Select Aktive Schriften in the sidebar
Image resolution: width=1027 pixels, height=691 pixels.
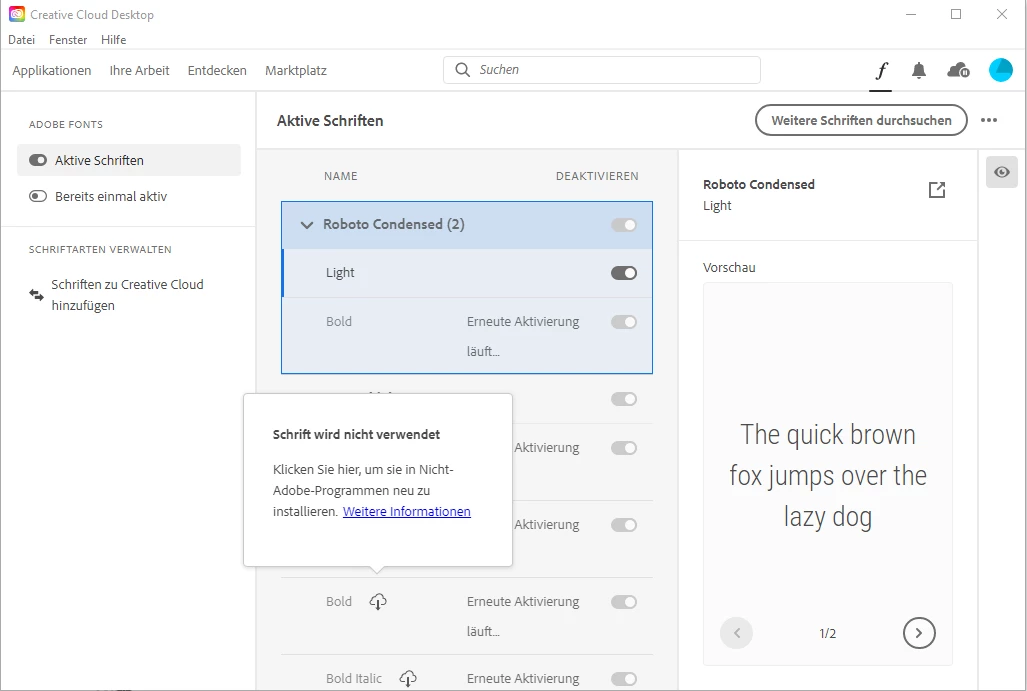(x=129, y=160)
